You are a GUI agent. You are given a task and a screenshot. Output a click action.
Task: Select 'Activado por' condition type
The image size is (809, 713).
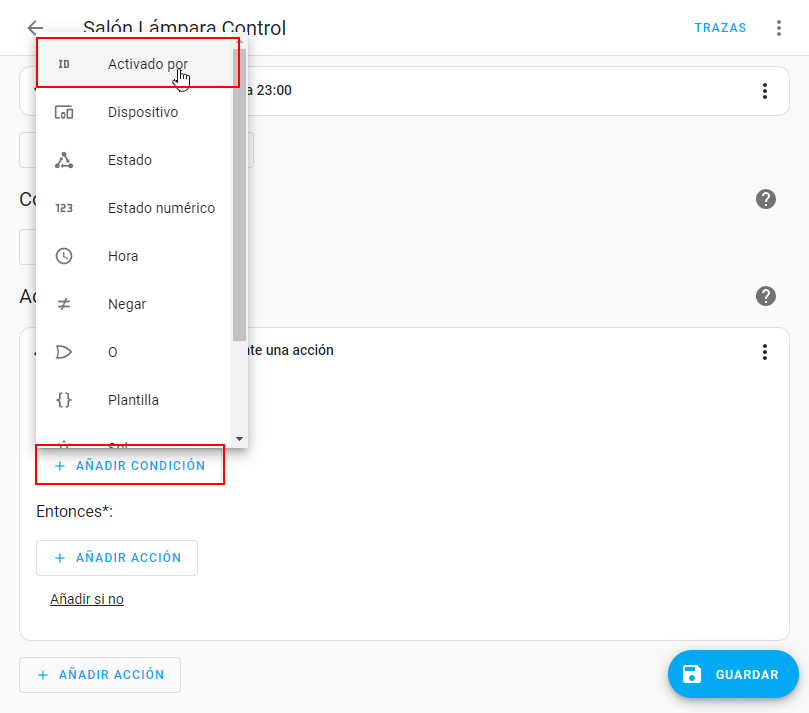pyautogui.click(x=147, y=64)
